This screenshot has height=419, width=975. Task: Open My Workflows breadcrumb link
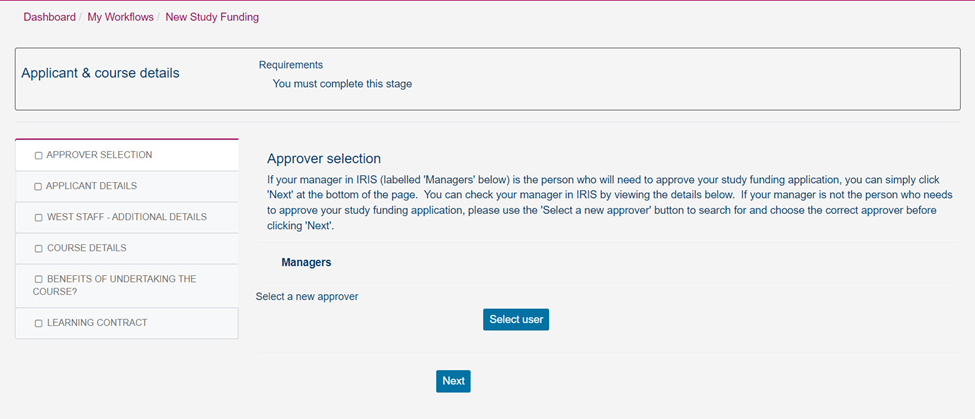coord(120,17)
